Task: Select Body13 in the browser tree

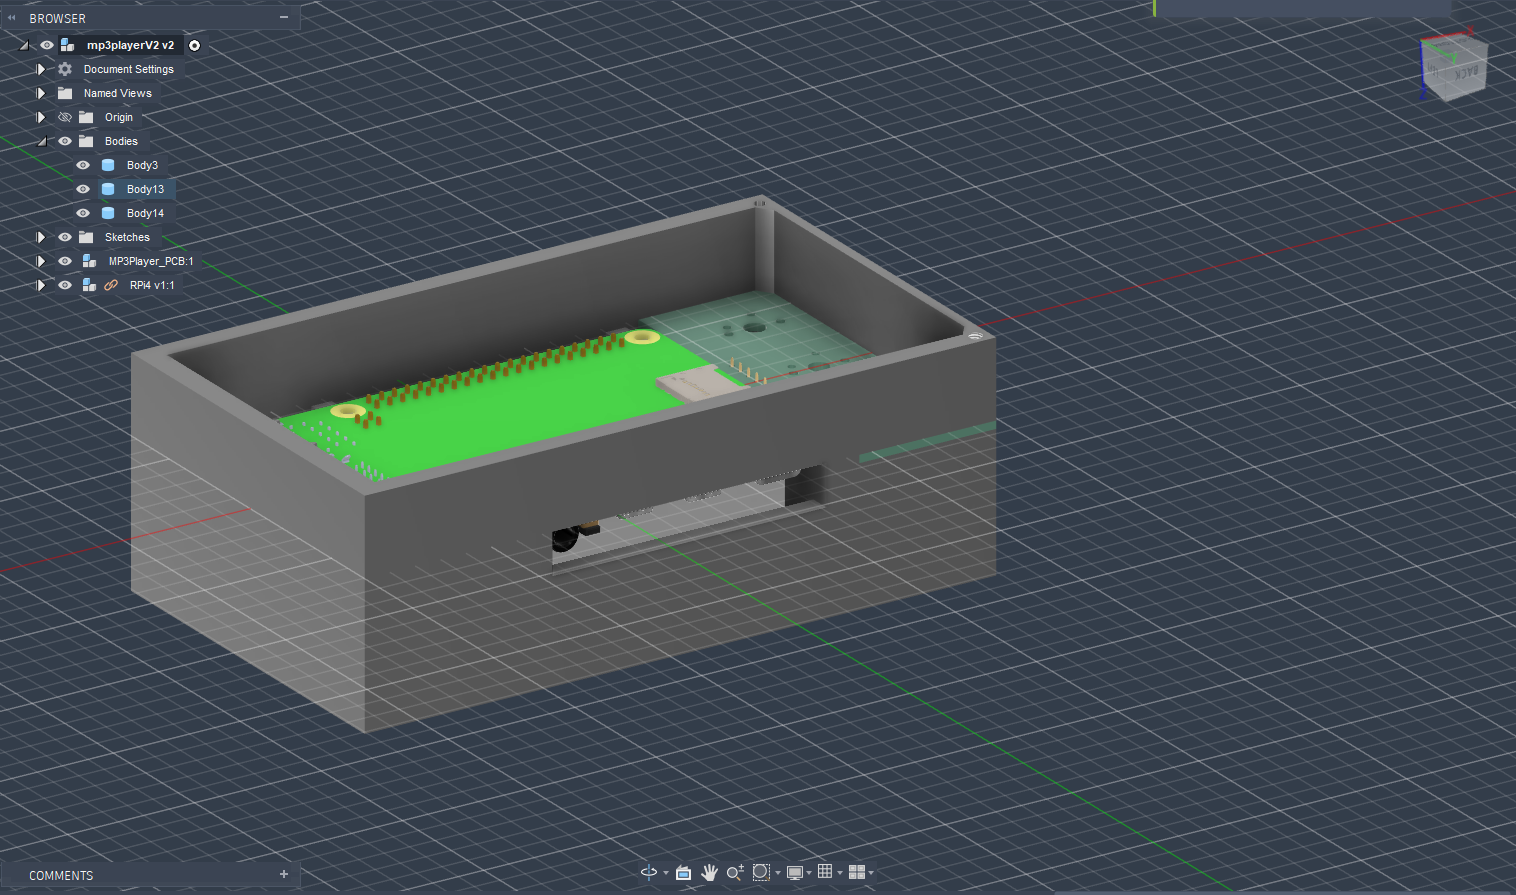Action: click(x=145, y=189)
